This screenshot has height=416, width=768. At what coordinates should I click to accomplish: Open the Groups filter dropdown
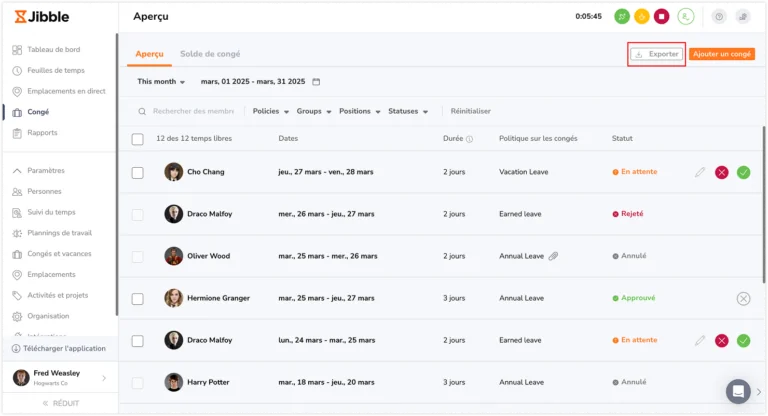[313, 111]
